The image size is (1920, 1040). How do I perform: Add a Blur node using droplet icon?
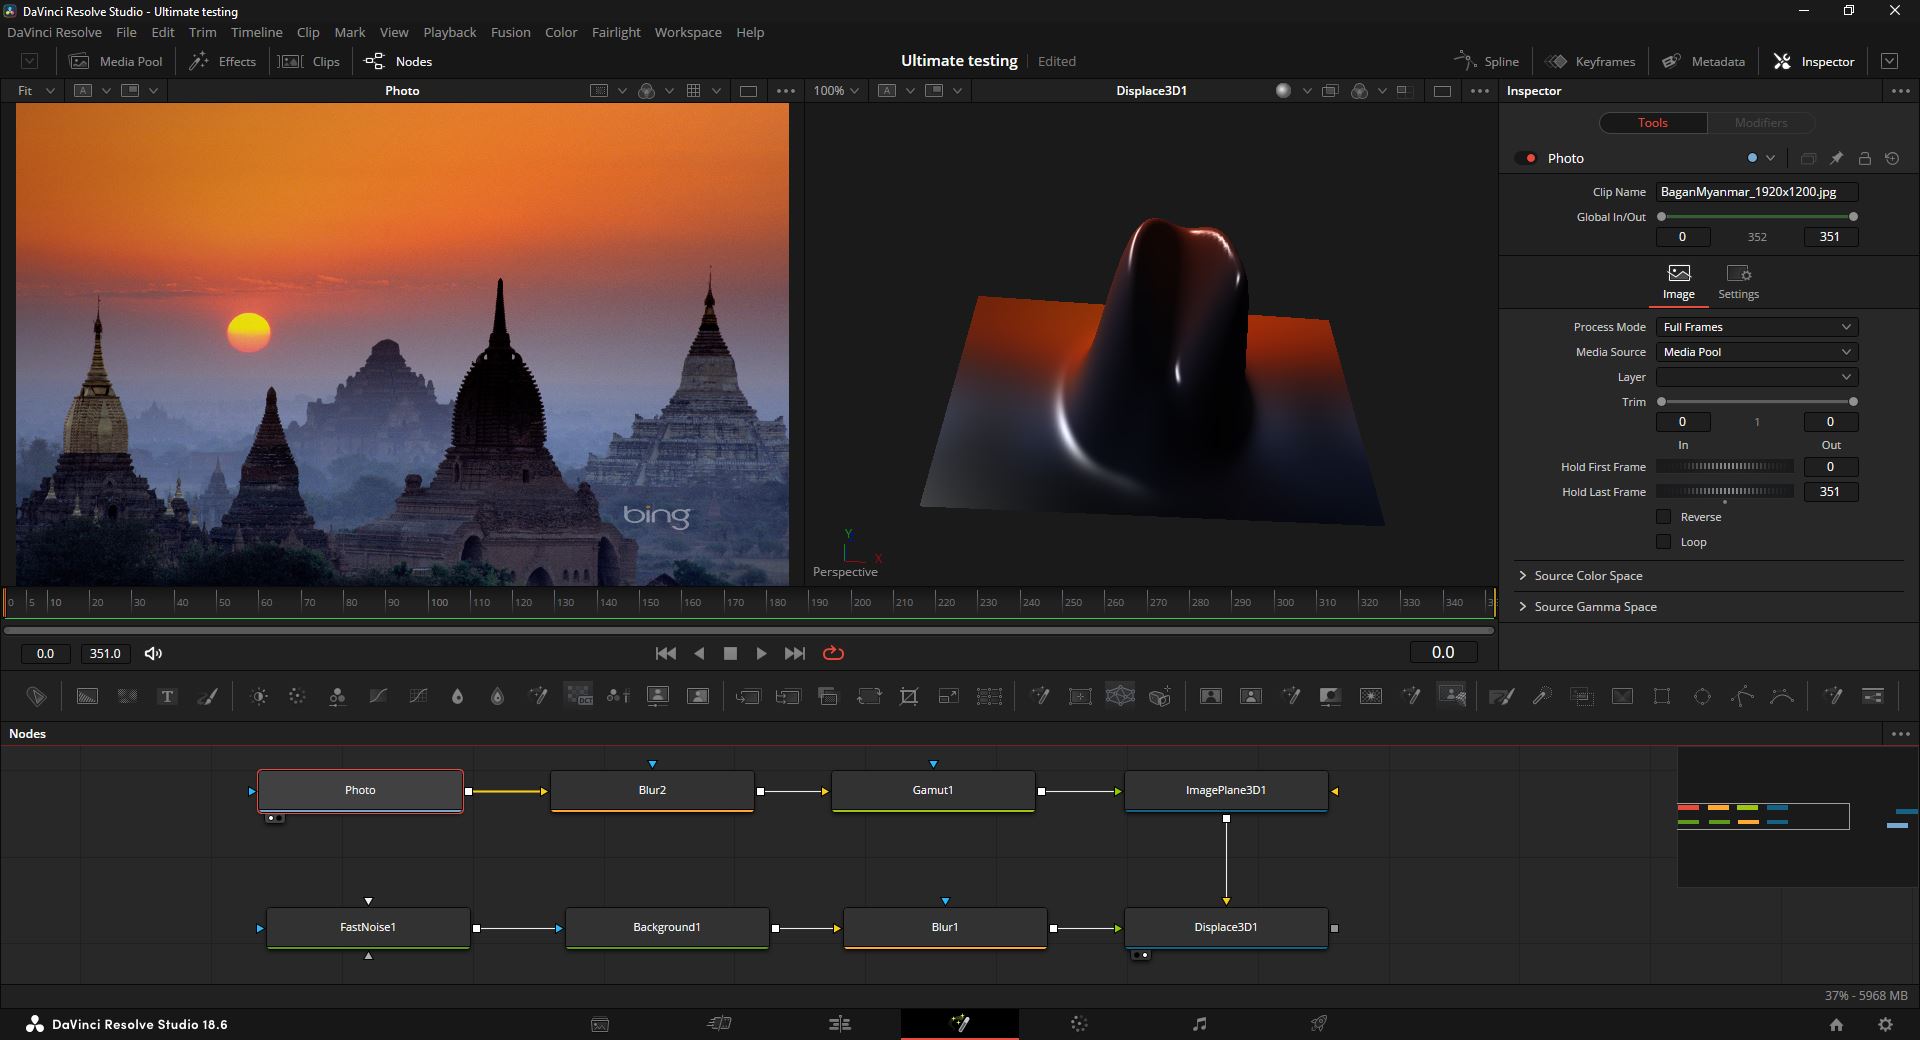[x=458, y=696]
